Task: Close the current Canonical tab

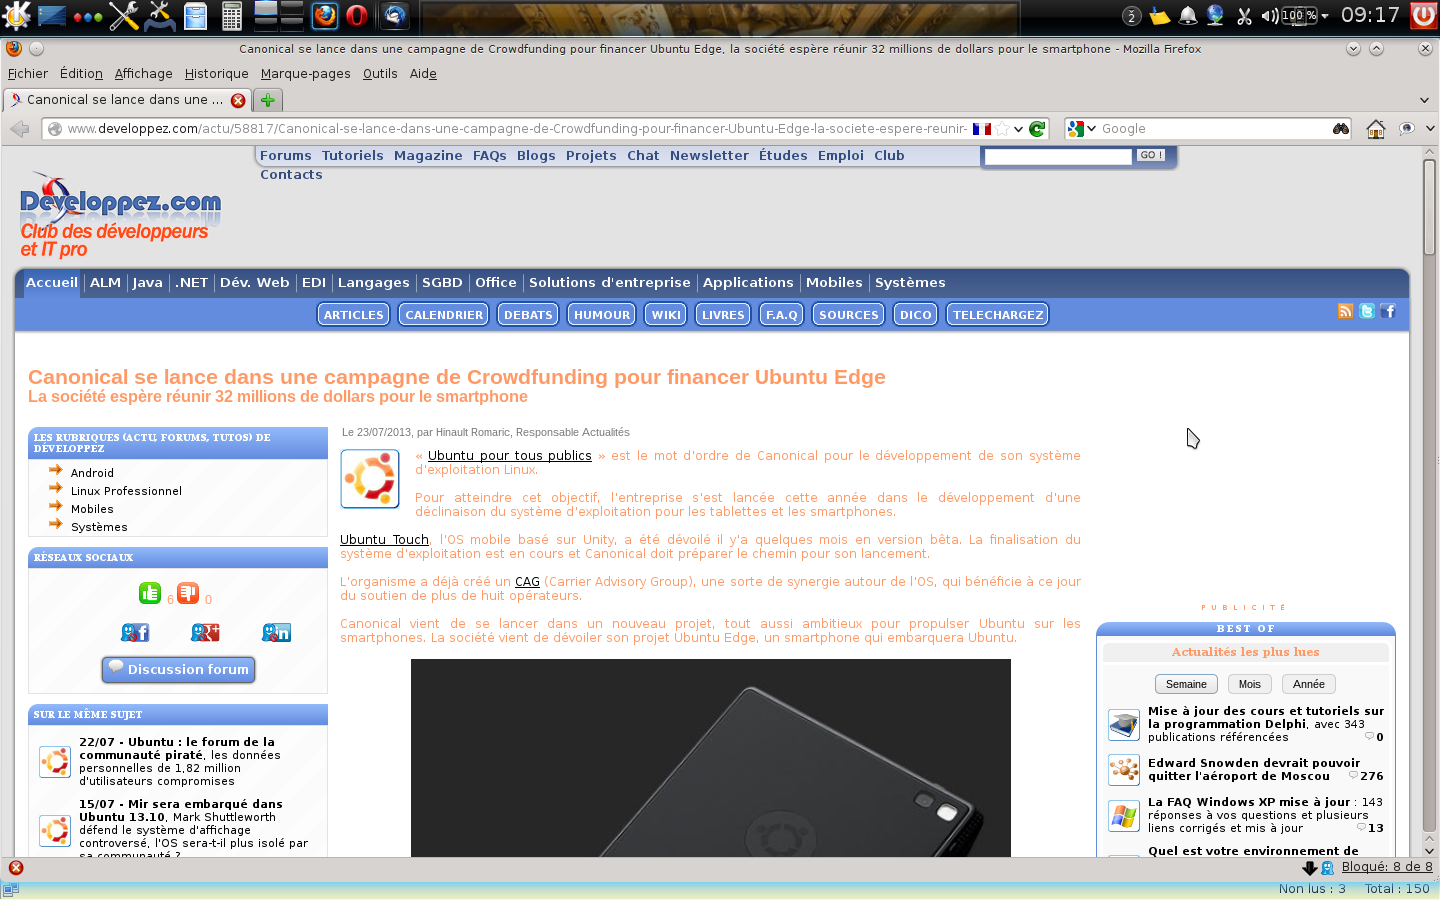Action: tap(238, 100)
